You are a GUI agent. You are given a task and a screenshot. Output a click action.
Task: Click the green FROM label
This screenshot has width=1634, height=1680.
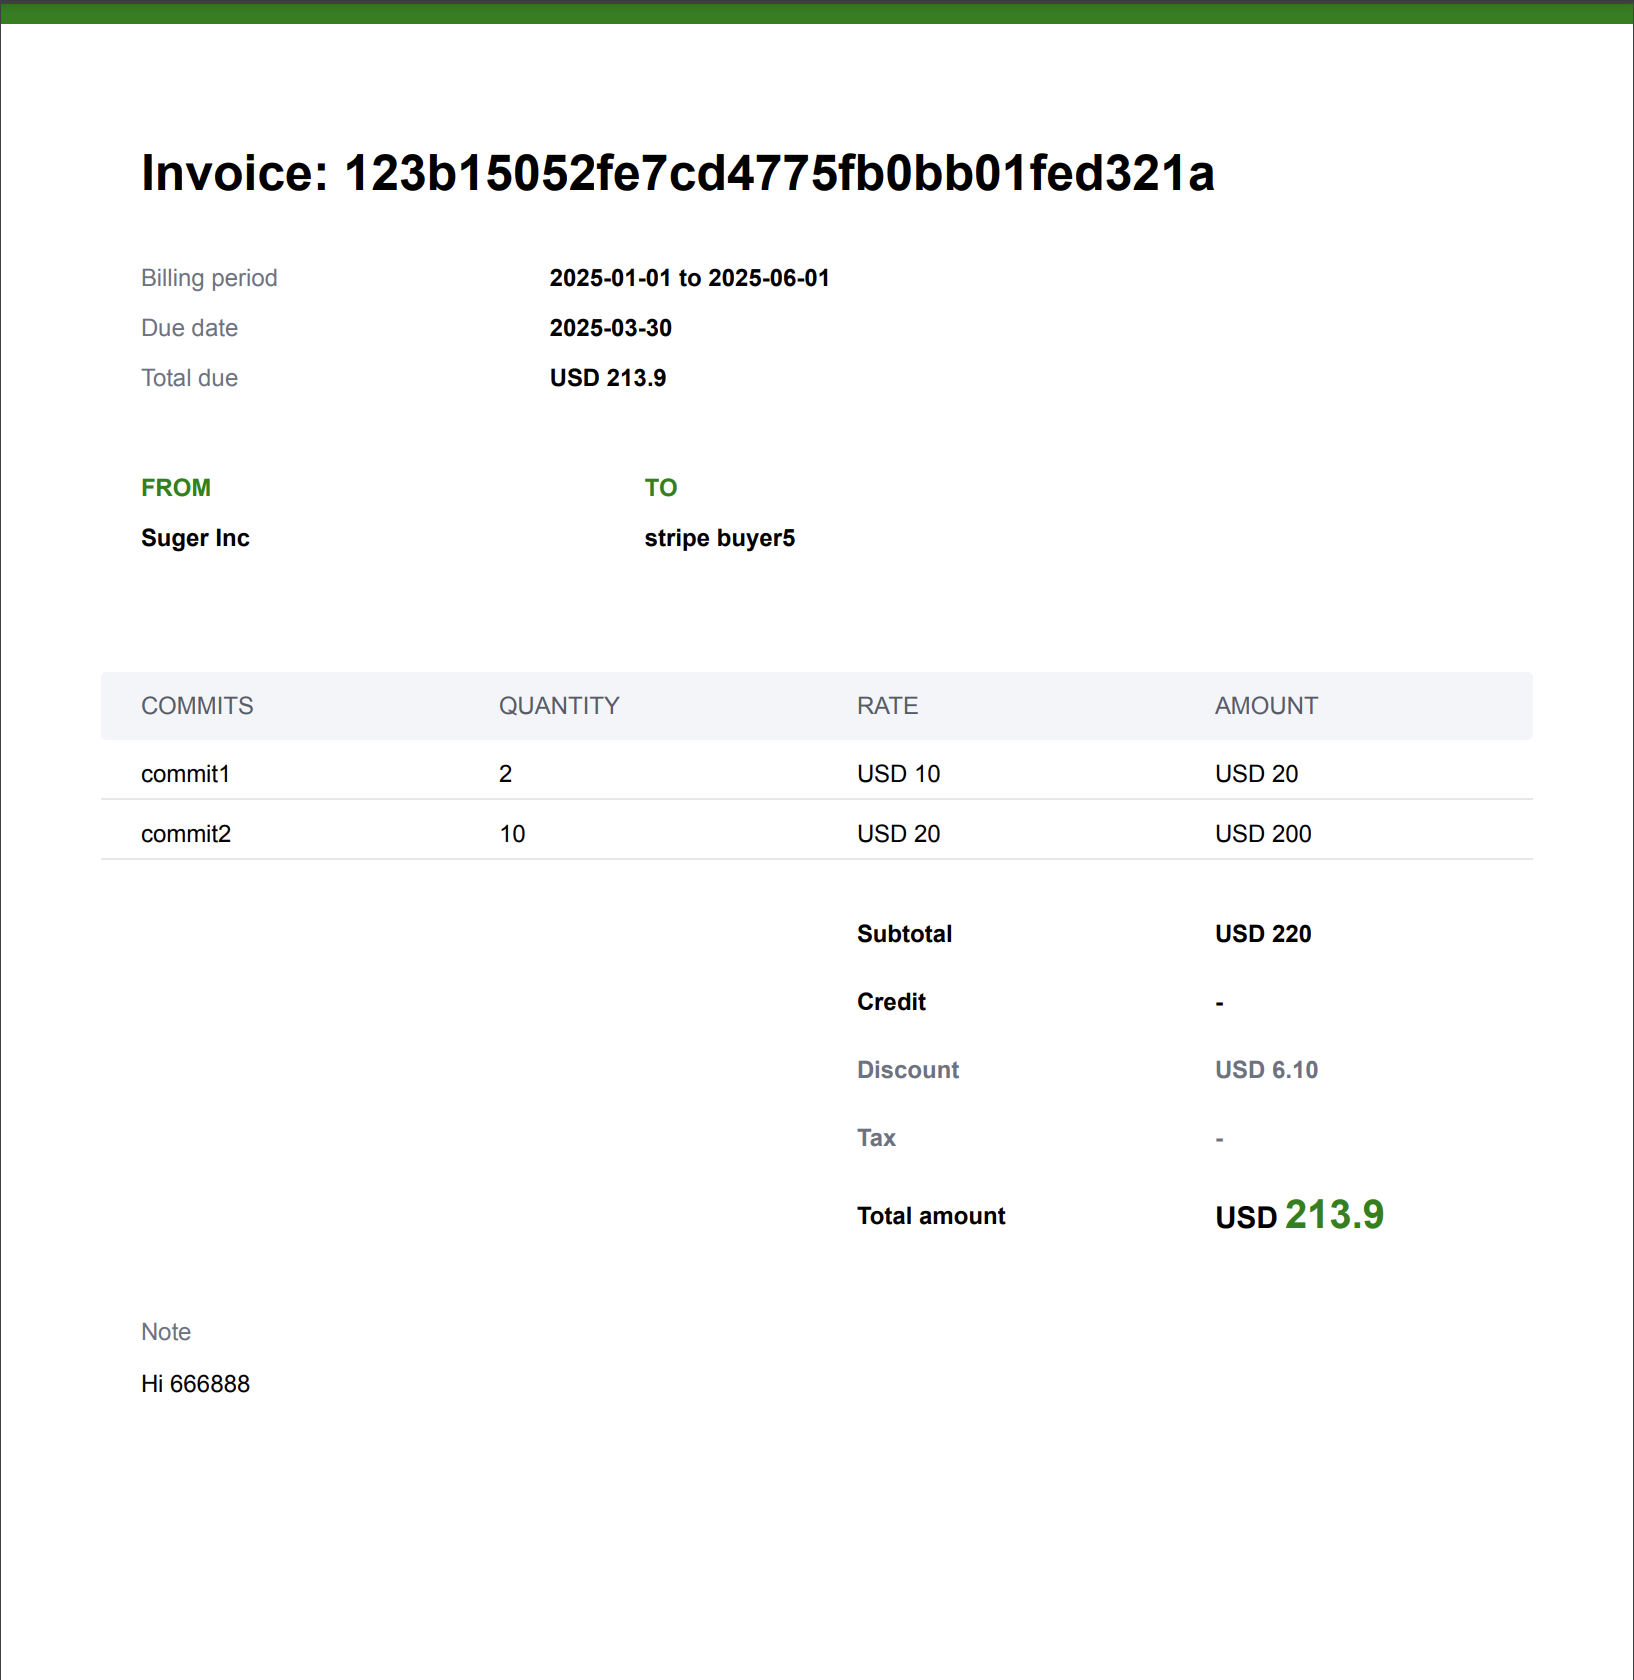point(176,488)
